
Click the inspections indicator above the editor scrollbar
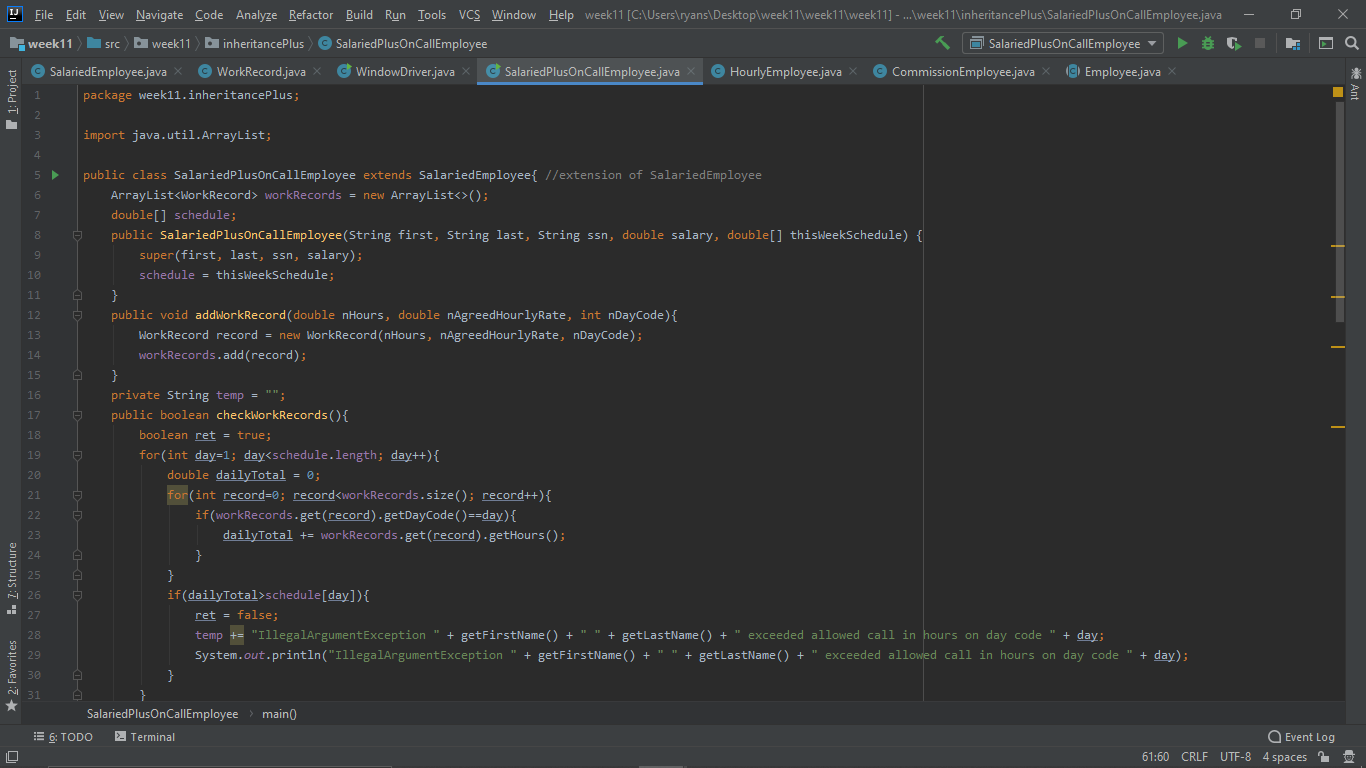[x=1338, y=91]
